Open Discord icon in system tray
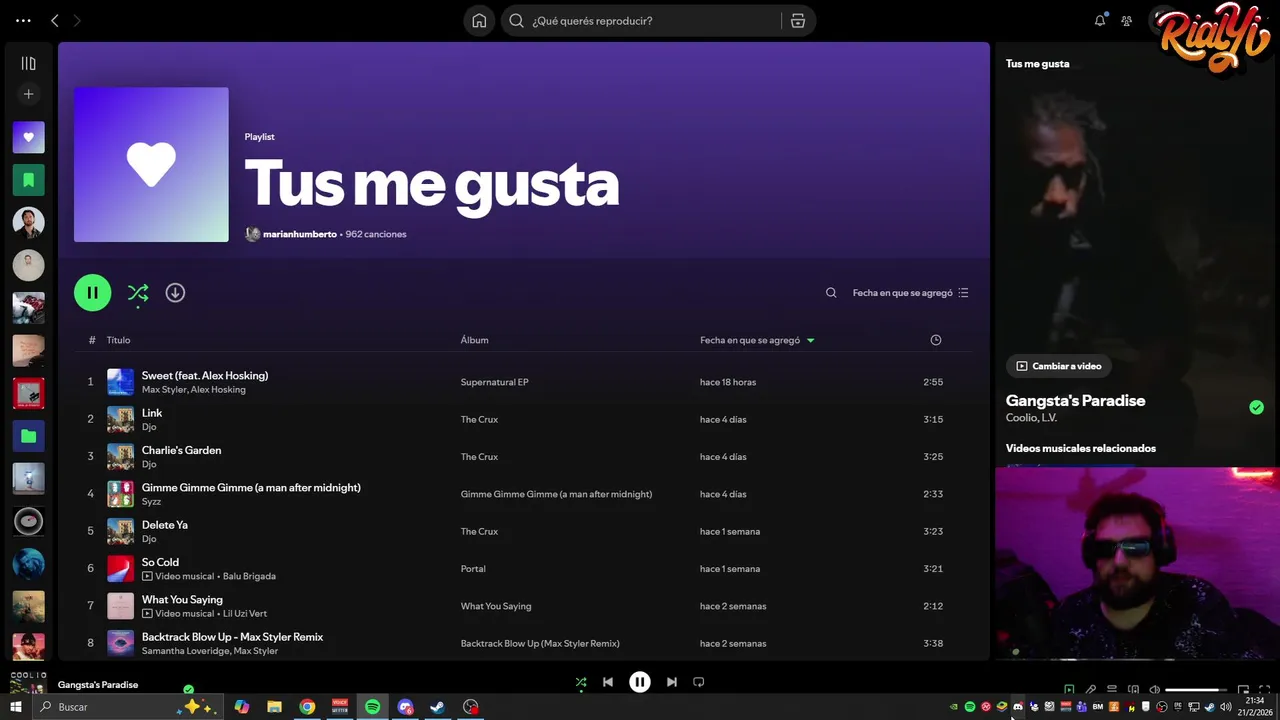Image resolution: width=1280 pixels, height=720 pixels. click(x=1018, y=707)
